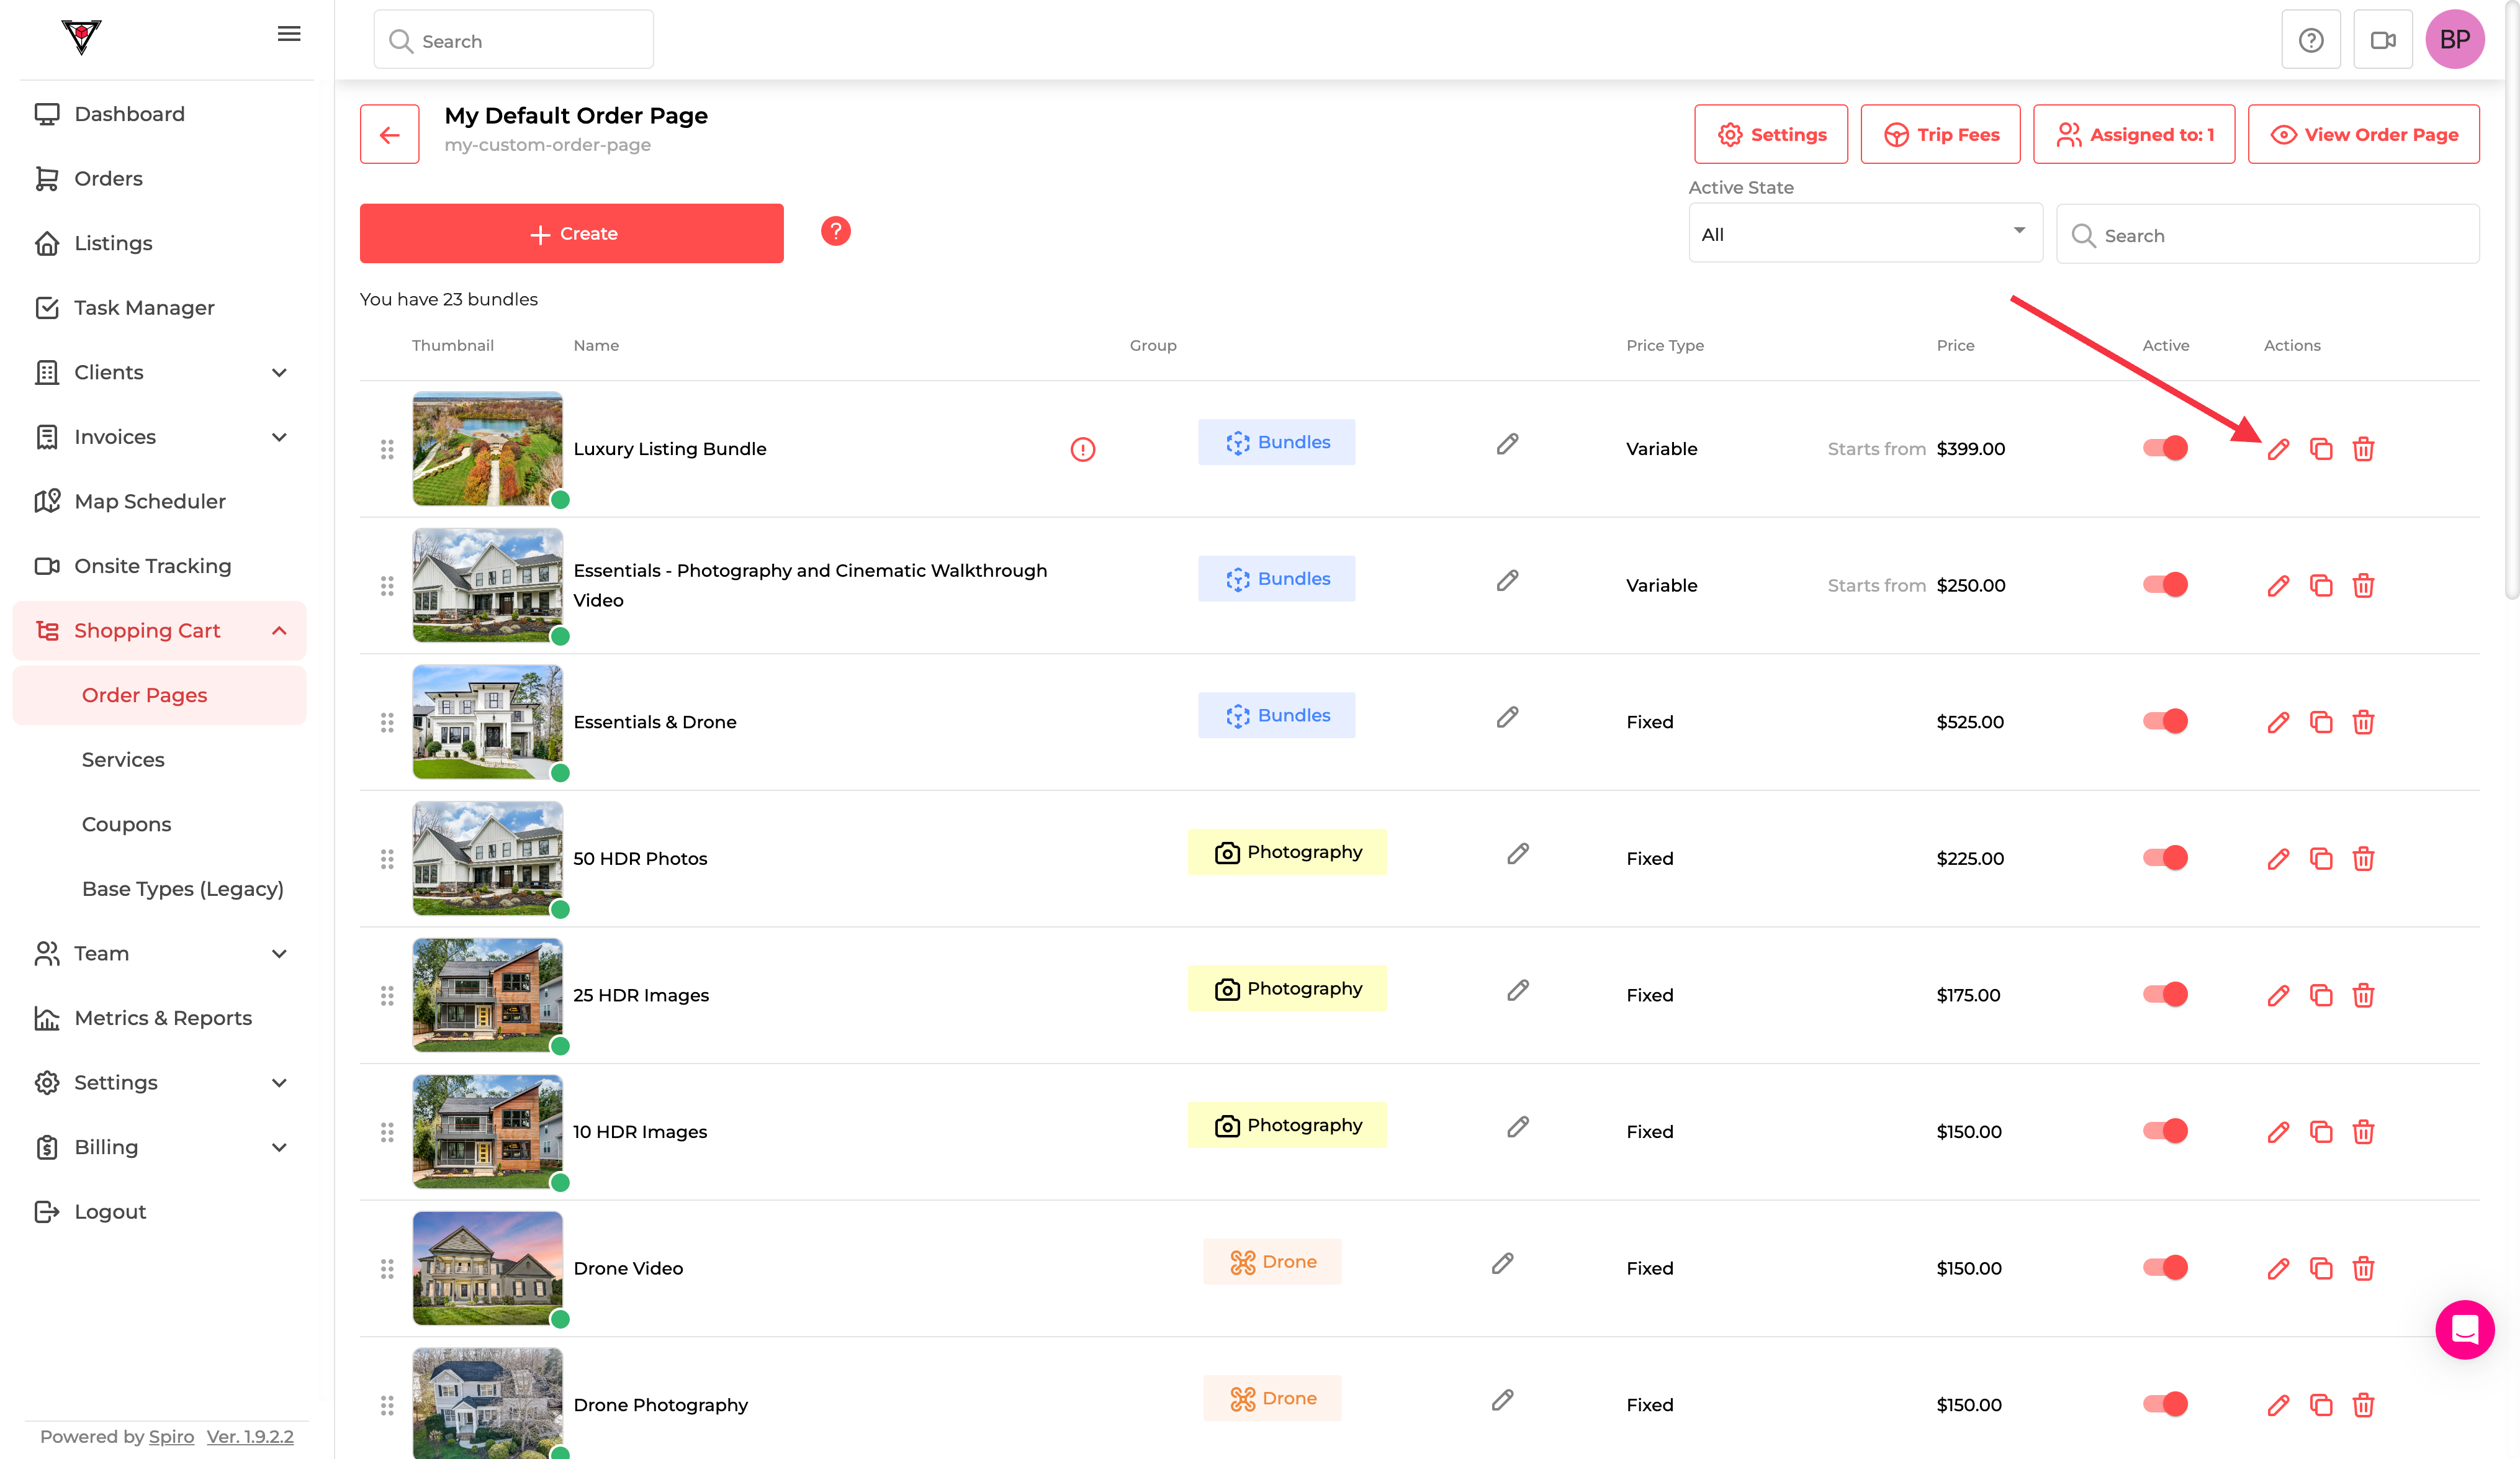2520x1459 pixels.
Task: Open the video camera icon in the top bar
Action: 2383,40
